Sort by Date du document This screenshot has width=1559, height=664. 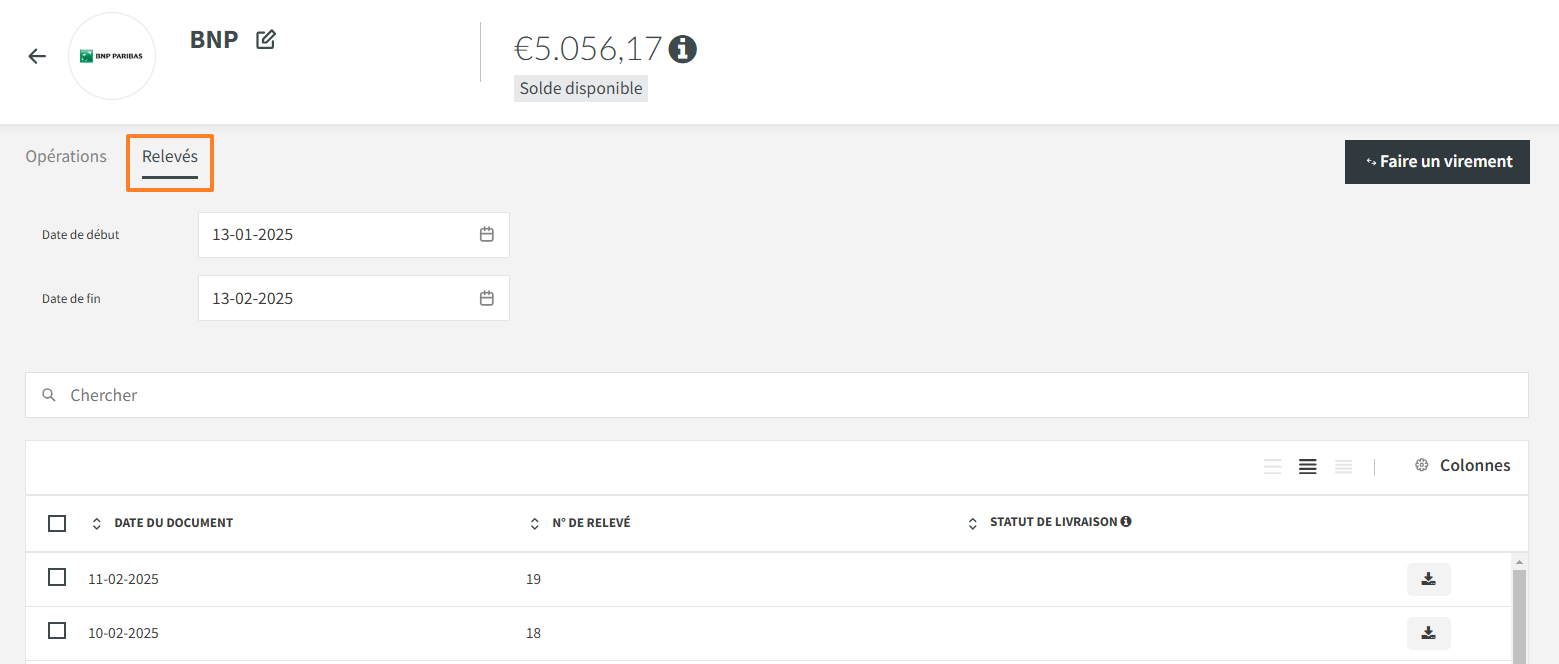point(97,523)
